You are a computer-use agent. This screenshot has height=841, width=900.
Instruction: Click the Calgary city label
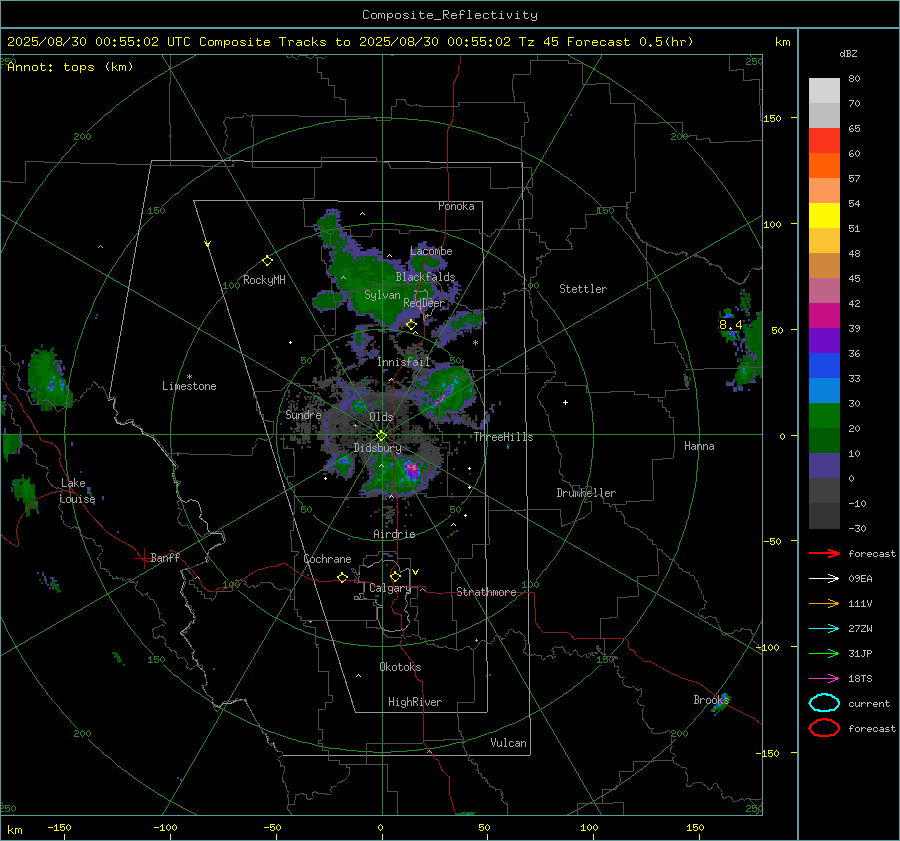(x=390, y=588)
